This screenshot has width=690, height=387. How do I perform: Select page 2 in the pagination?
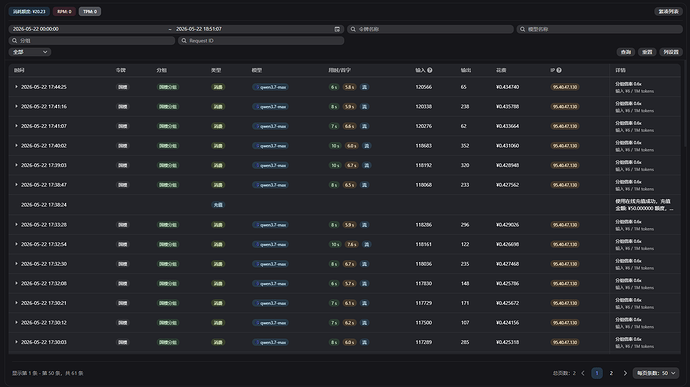pyautogui.click(x=611, y=373)
